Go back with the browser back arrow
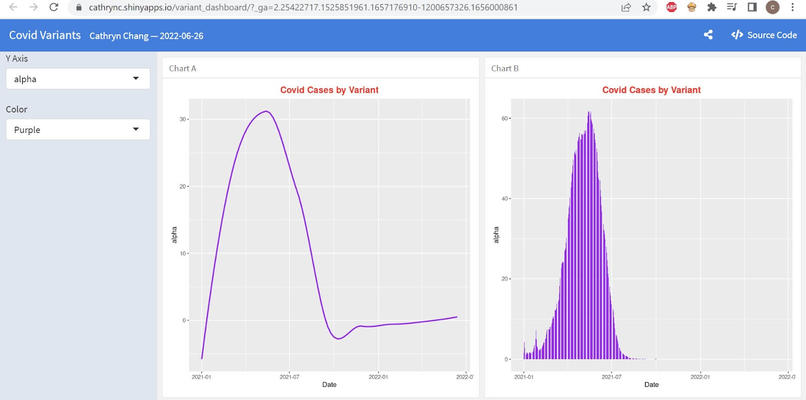This screenshot has height=400, width=806. 14,7
